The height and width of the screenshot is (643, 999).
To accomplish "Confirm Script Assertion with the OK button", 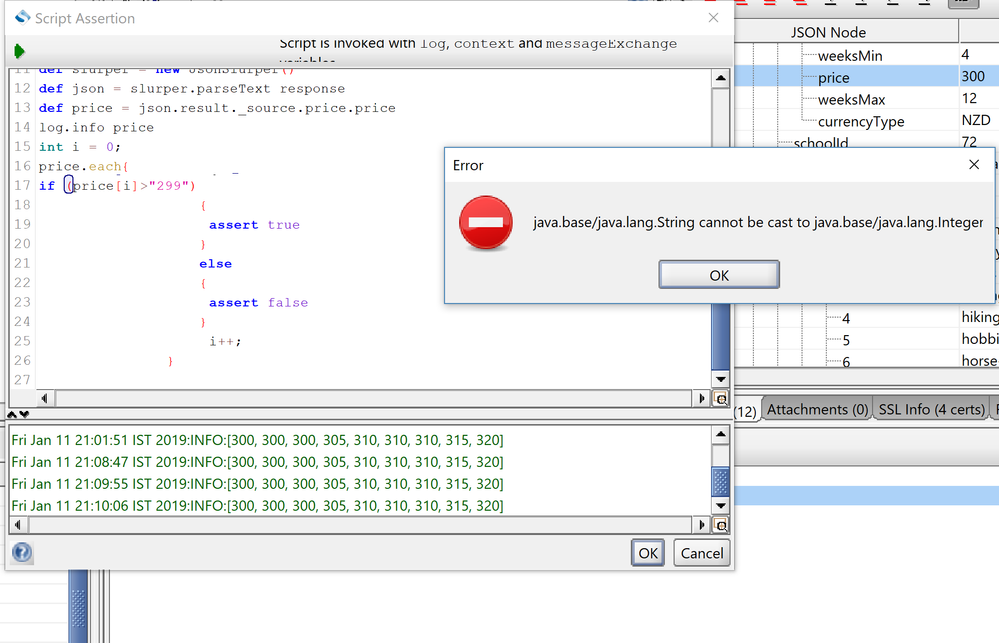I will tap(647, 553).
